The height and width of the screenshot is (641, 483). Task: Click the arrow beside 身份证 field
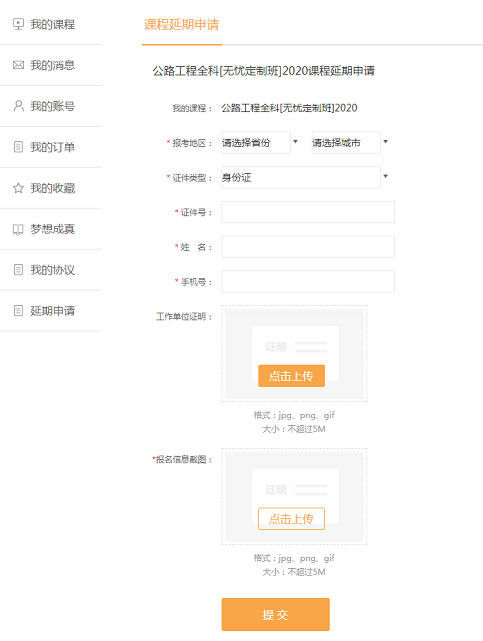[385, 176]
